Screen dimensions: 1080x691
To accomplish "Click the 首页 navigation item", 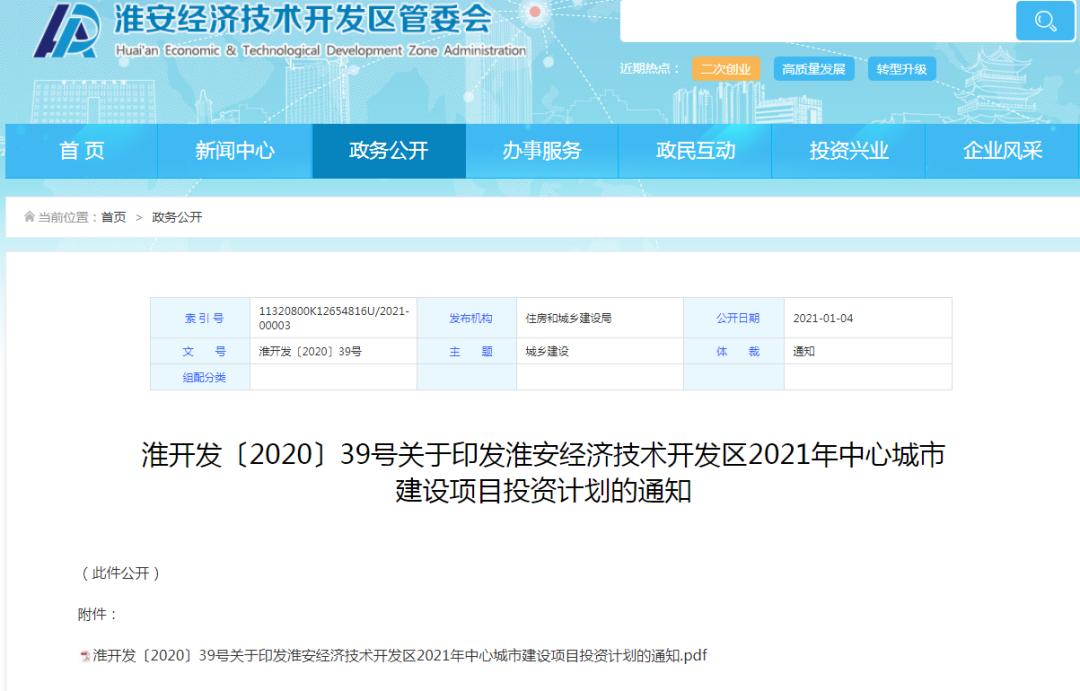I will click(82, 150).
